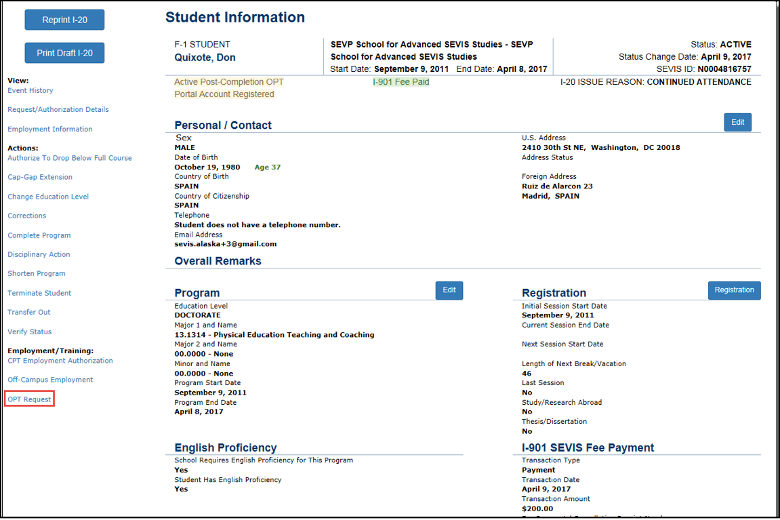Open Cap-Gap Extension action
Image resolution: width=780 pixels, height=520 pixels.
(40, 177)
